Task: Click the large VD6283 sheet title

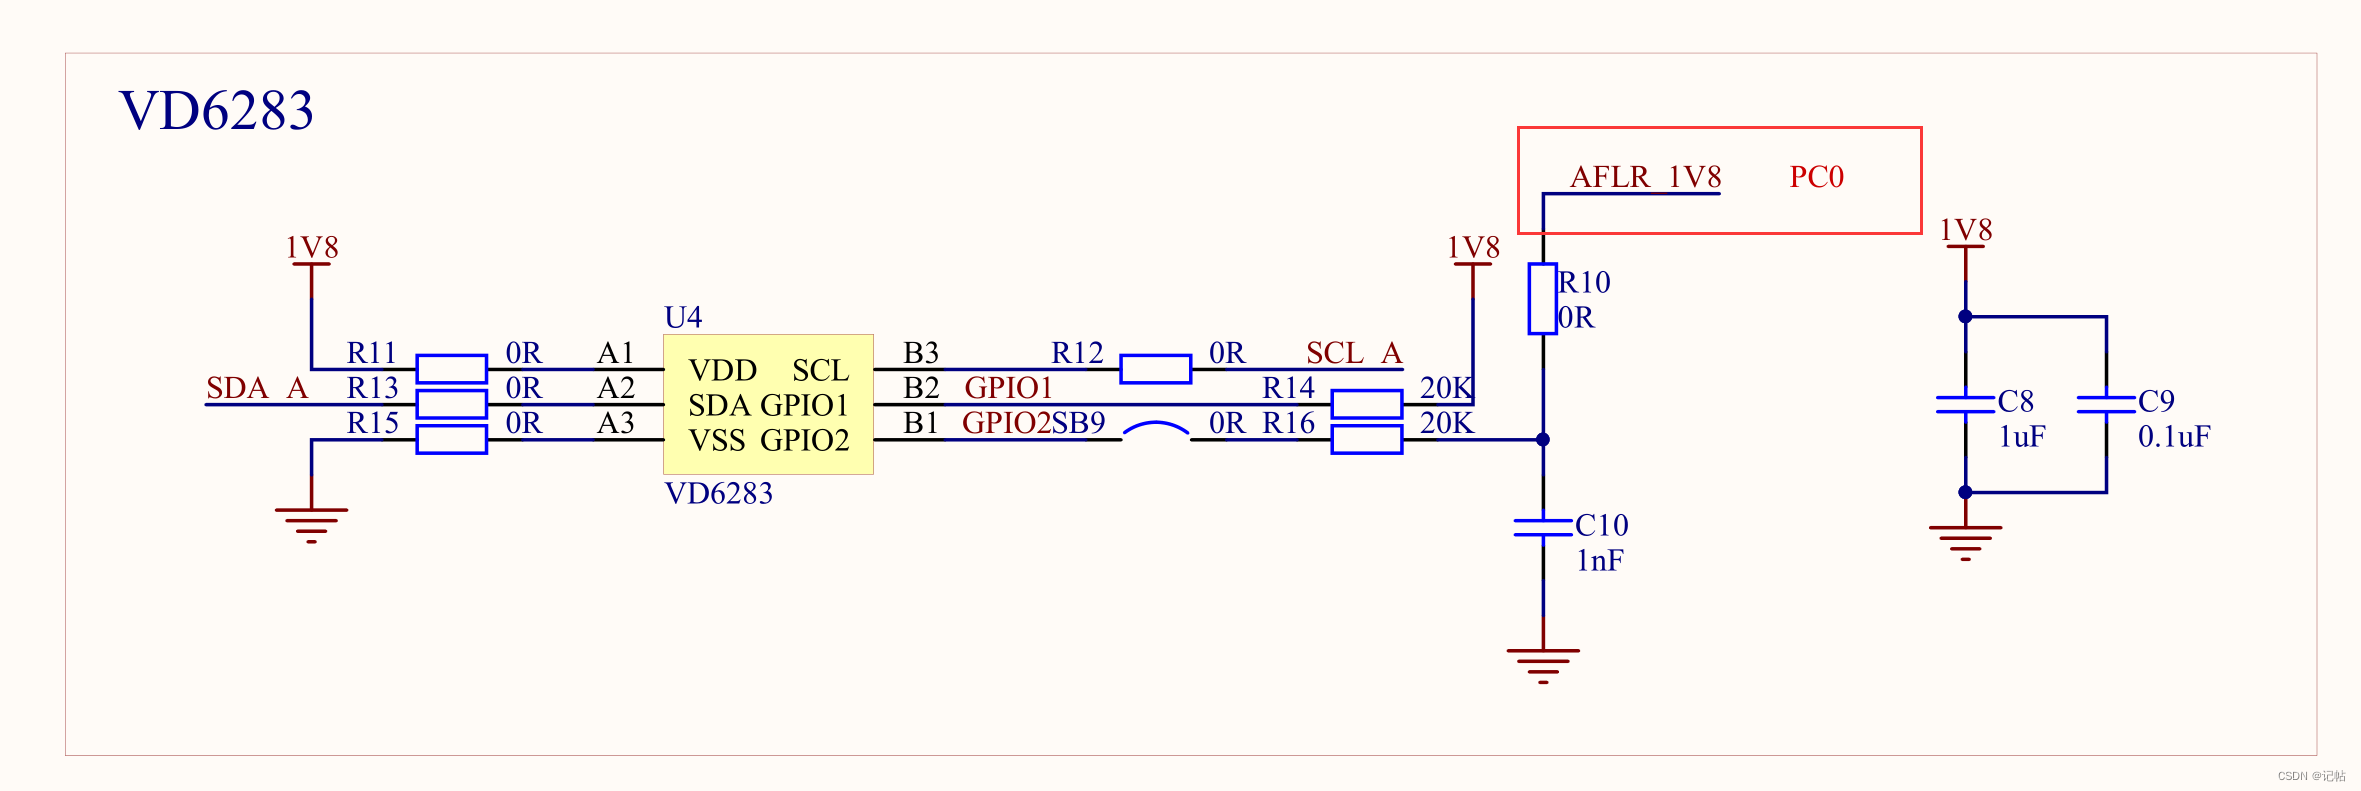Action: pyautogui.click(x=216, y=110)
